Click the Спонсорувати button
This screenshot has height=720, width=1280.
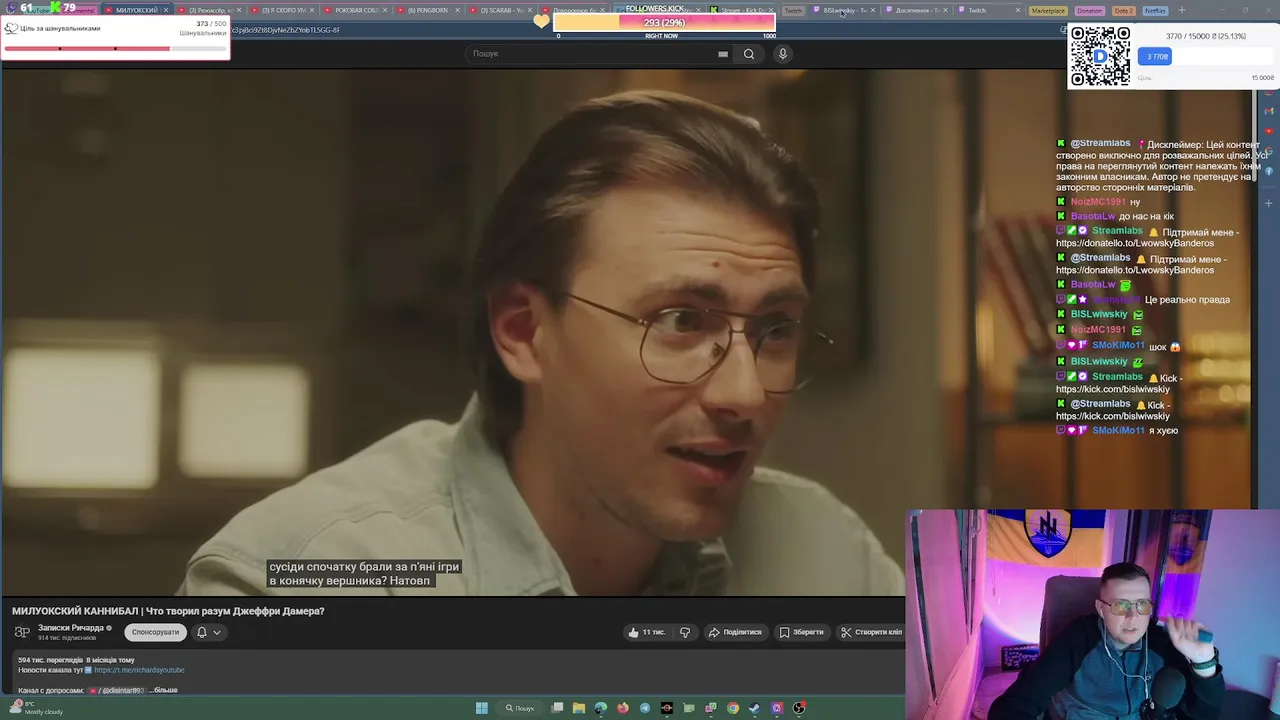pos(155,632)
